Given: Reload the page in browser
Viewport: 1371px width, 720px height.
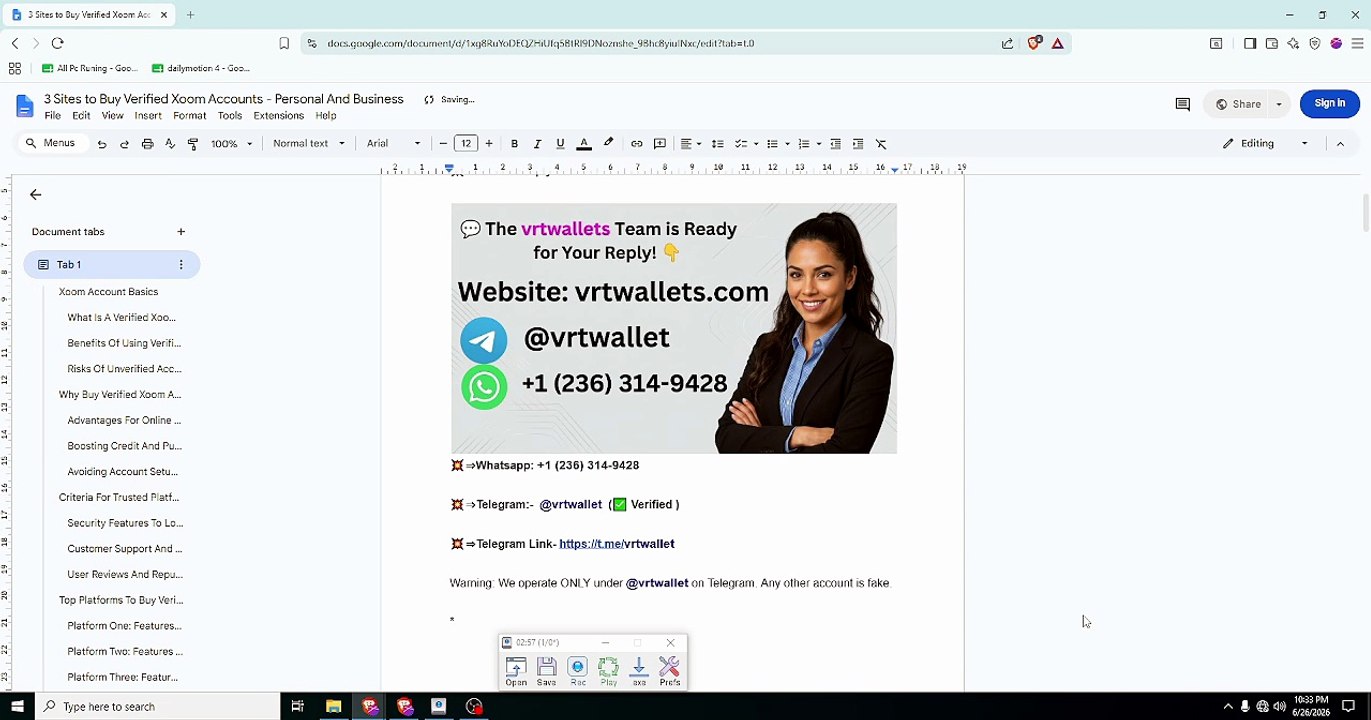Looking at the screenshot, I should [x=57, y=43].
